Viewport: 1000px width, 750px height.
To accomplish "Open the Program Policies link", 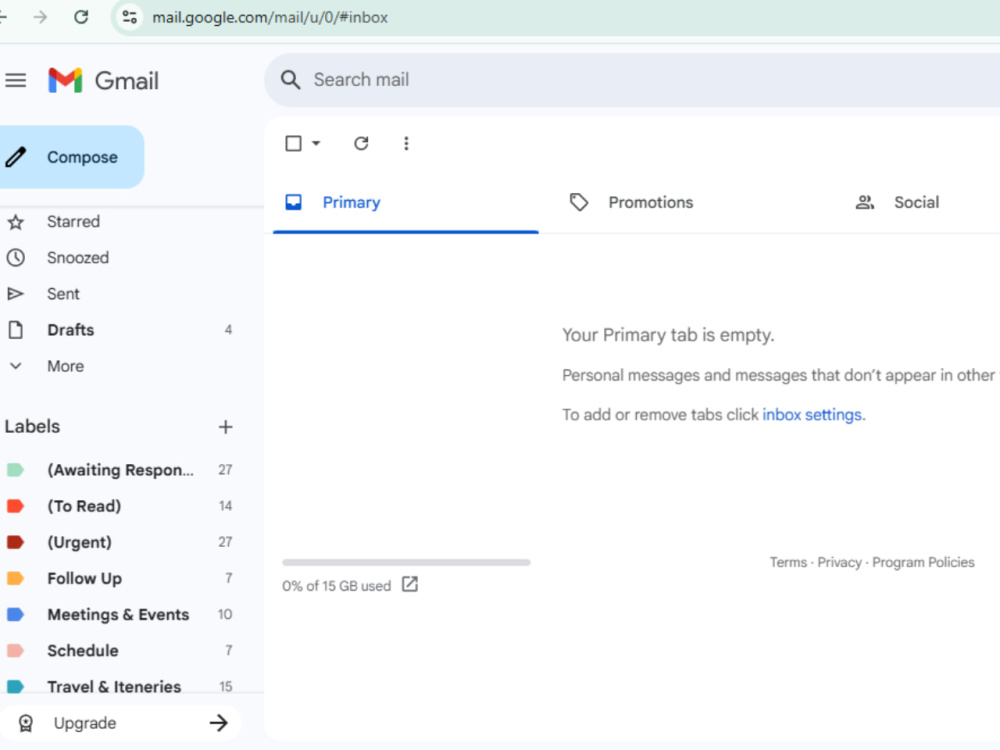I will pos(923,562).
